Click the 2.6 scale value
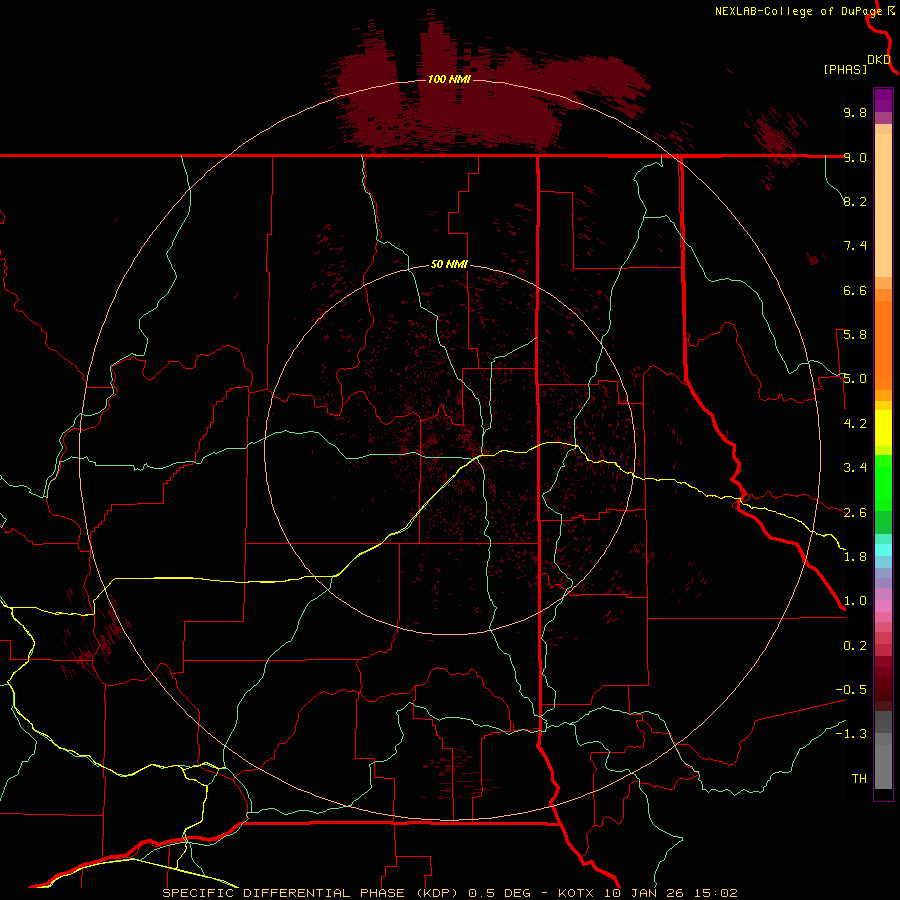This screenshot has height=900, width=900. 855,513
